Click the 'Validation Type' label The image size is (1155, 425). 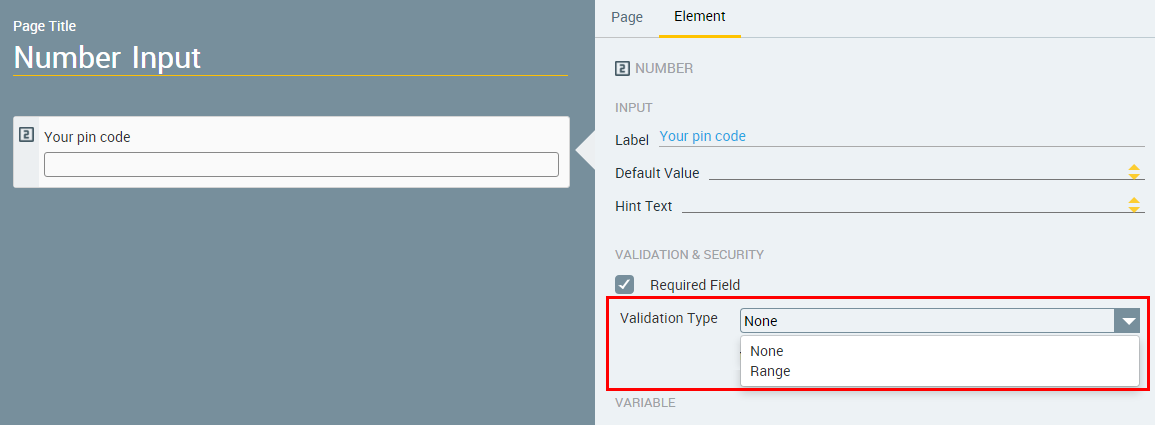tap(669, 318)
